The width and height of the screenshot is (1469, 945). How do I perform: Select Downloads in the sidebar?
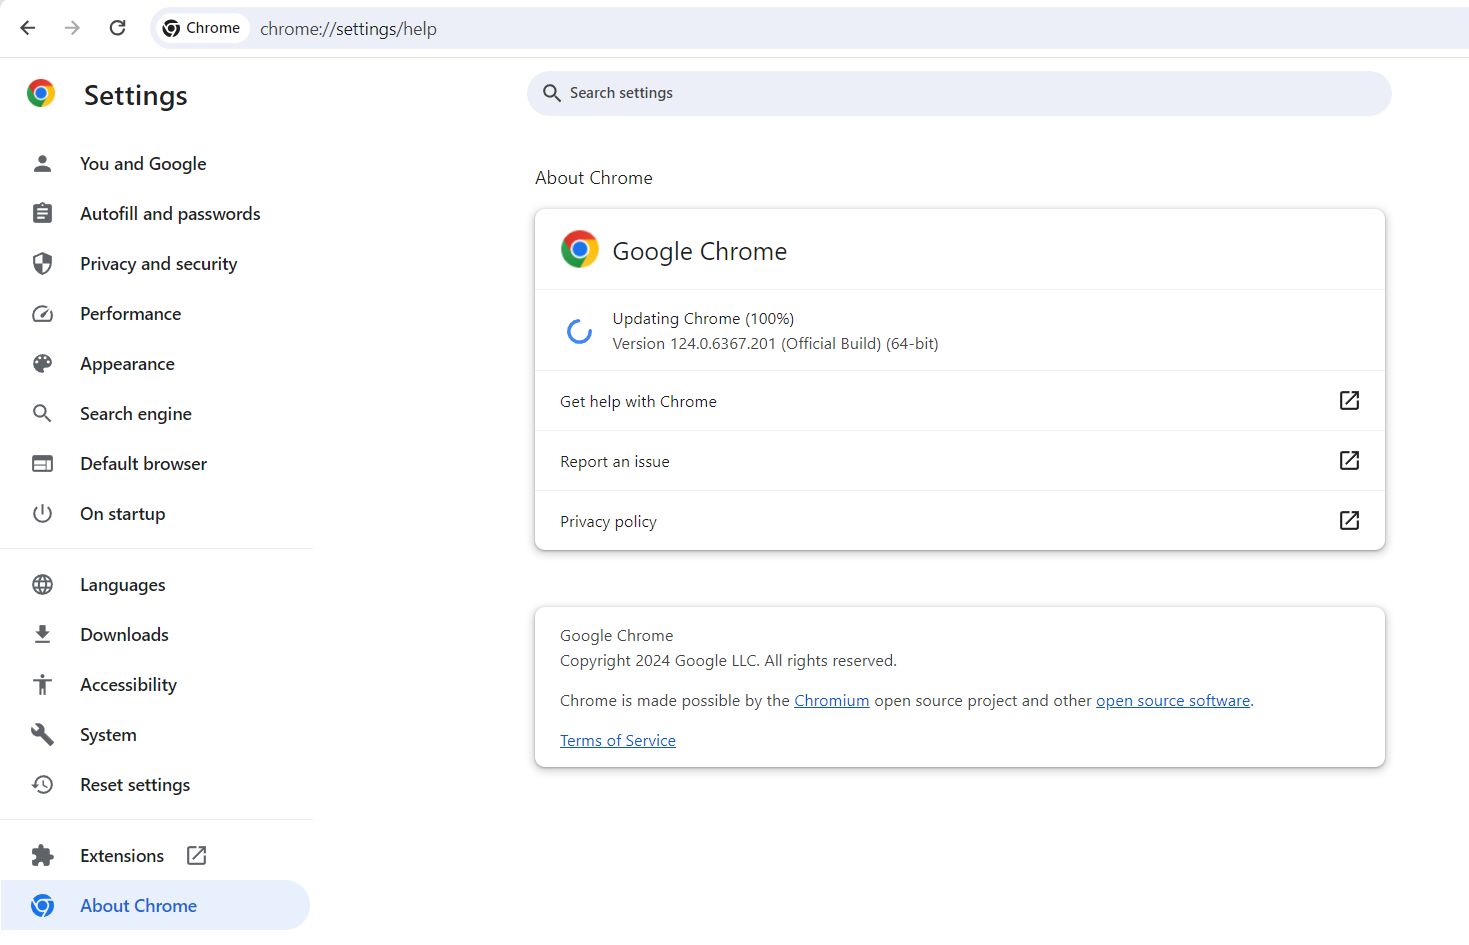coord(124,635)
